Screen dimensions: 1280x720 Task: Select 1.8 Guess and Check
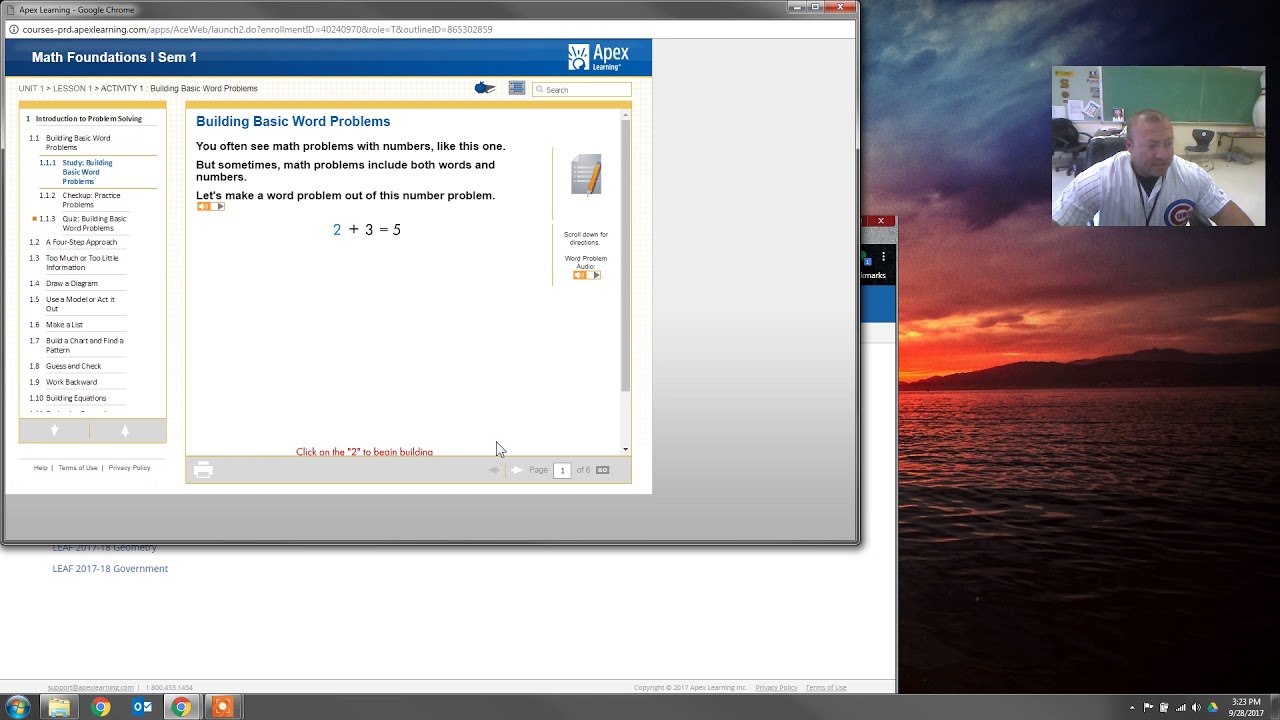point(73,366)
